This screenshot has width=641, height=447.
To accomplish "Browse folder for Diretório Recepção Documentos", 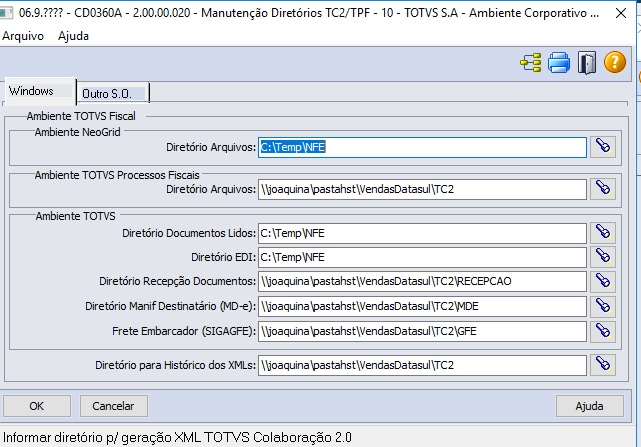I will click(x=603, y=281).
